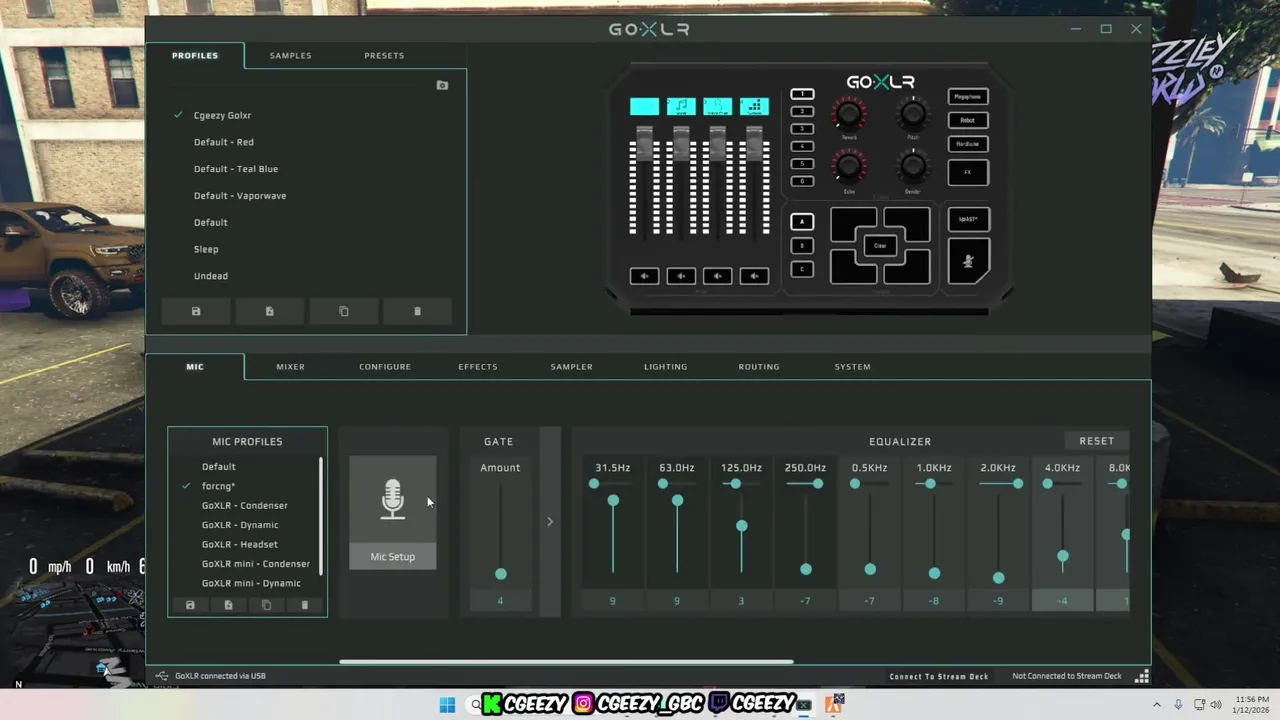Click the Clear sampler button
Image resolution: width=1280 pixels, height=720 pixels.
880,245
